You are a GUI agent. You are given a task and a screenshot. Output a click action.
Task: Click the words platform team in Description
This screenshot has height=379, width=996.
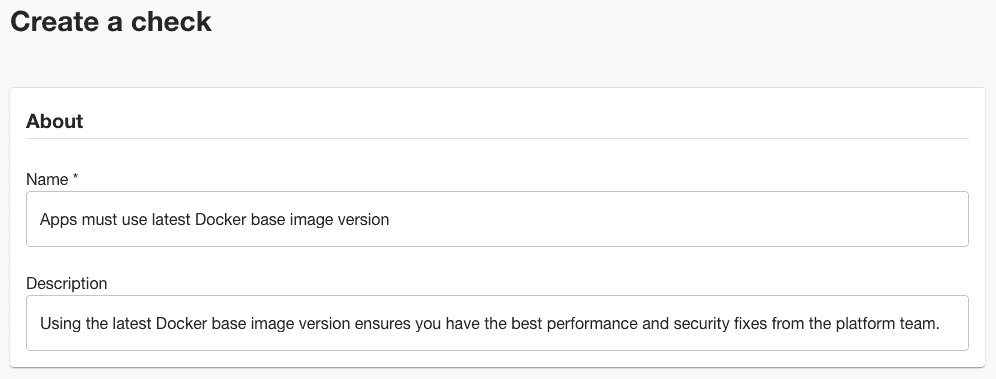[896, 324]
